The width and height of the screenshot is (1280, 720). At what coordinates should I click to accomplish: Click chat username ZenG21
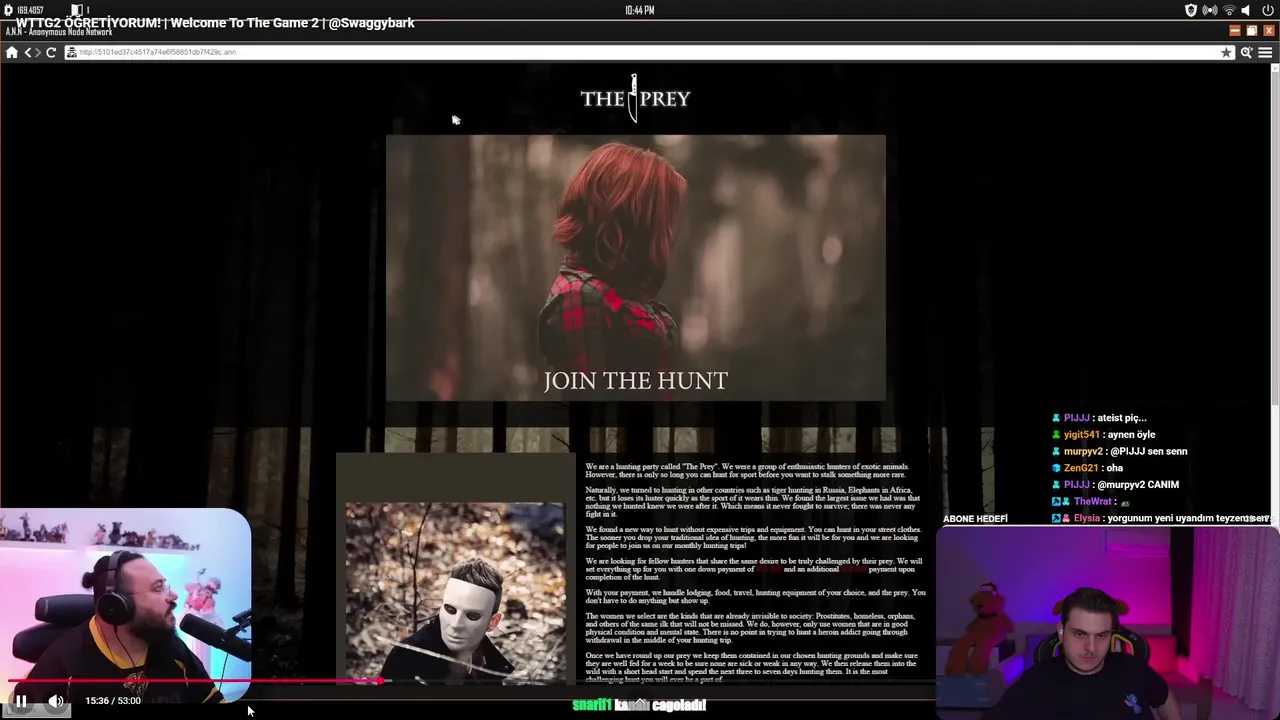(1080, 468)
